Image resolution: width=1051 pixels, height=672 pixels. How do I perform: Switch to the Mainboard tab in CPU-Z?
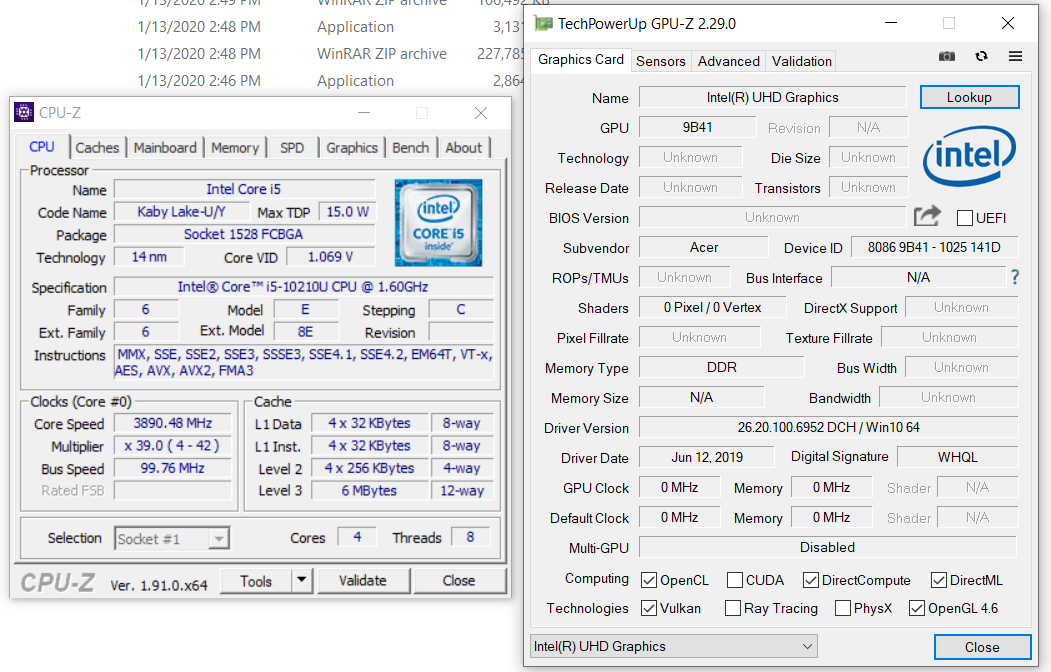[x=165, y=147]
